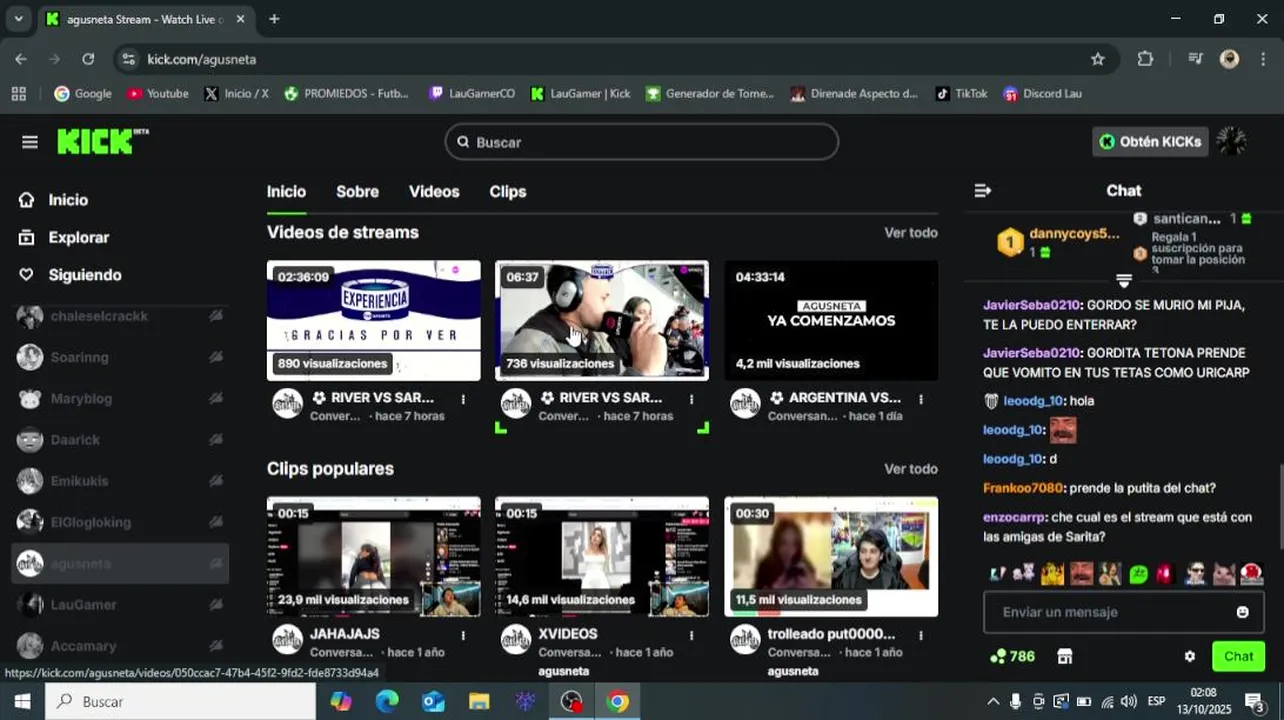The height and width of the screenshot is (720, 1284).
Task: Toggle offline icon beside Maryblog
Action: coord(215,398)
